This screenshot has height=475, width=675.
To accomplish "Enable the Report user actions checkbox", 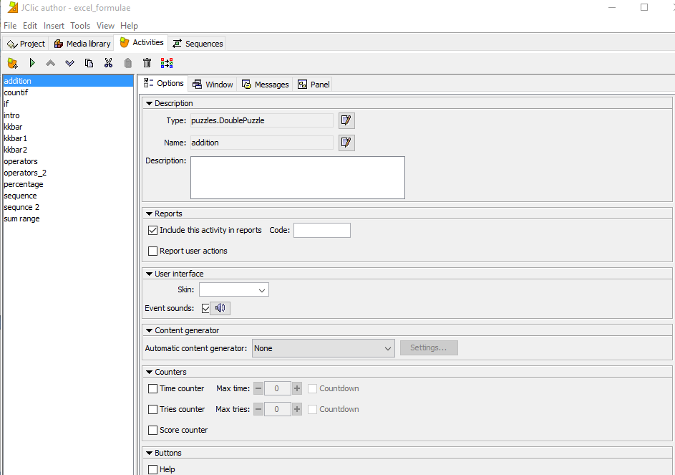I will 153,251.
